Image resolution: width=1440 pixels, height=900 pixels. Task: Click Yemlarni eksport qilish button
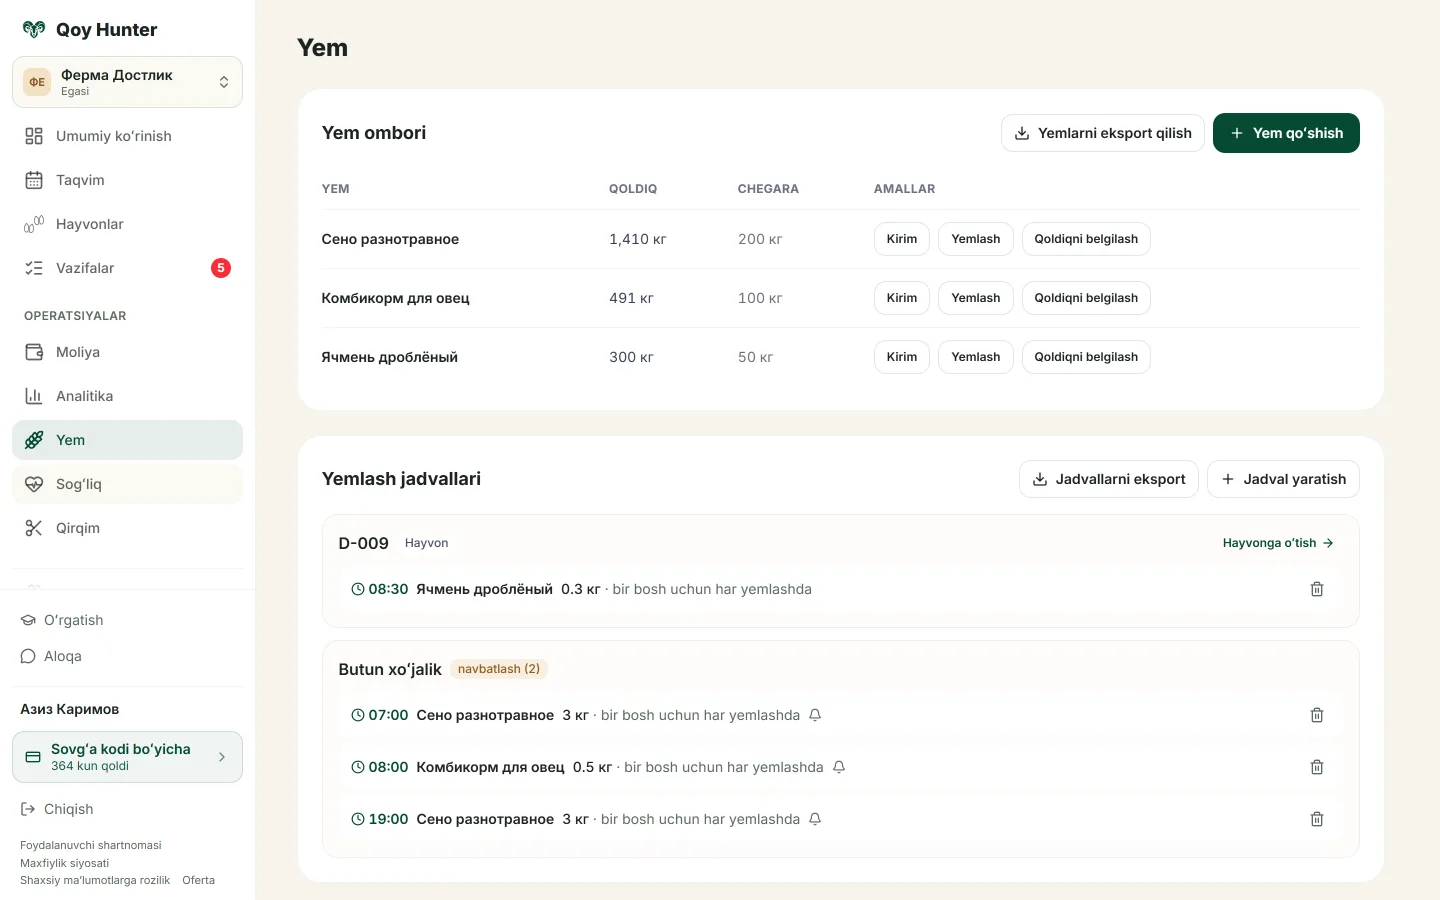(x=1103, y=133)
